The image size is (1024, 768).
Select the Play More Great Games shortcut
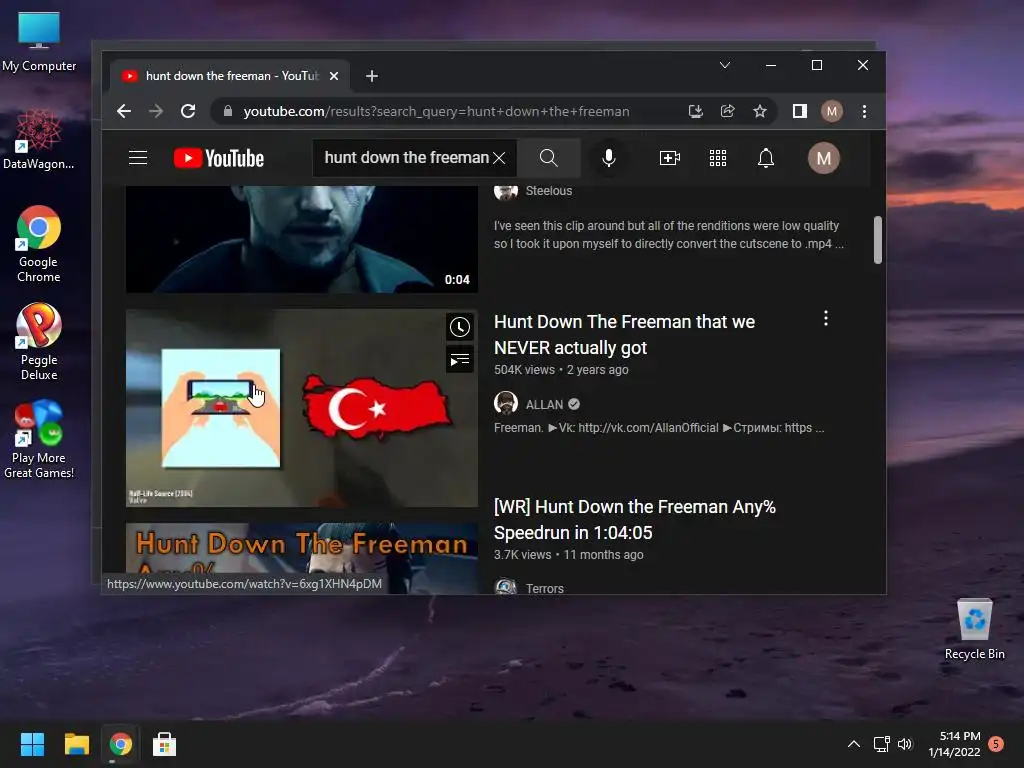[x=39, y=440]
